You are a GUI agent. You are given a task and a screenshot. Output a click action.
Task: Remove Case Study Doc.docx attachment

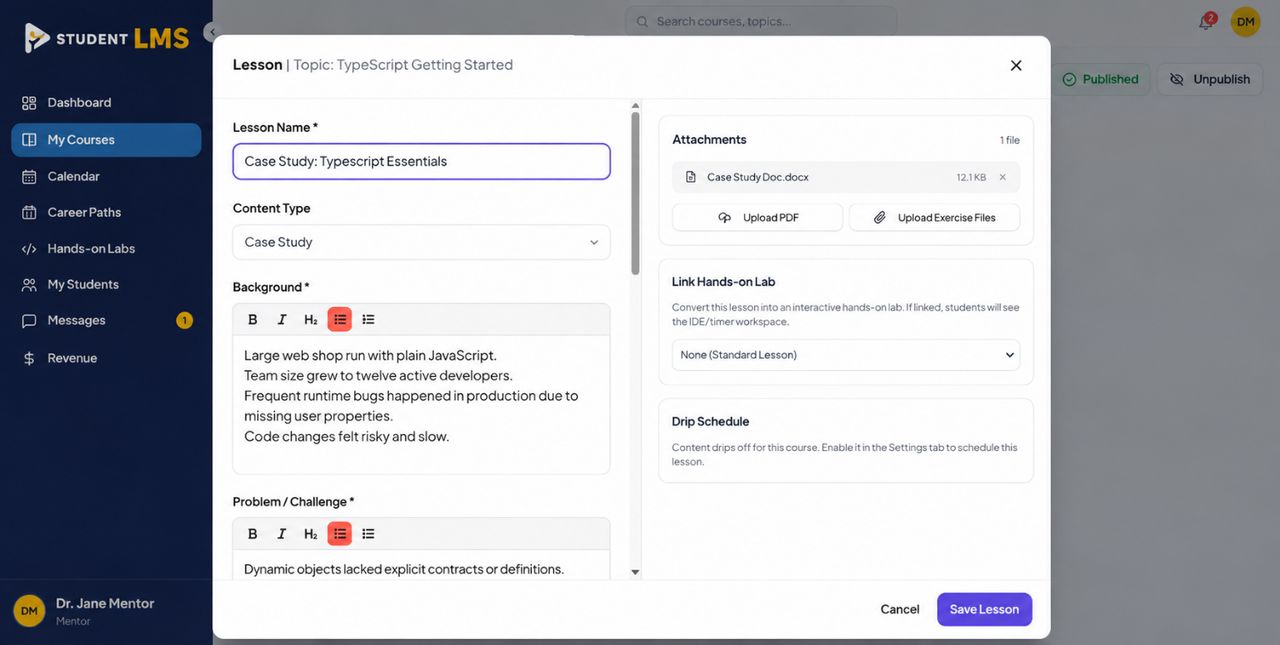(x=1003, y=177)
